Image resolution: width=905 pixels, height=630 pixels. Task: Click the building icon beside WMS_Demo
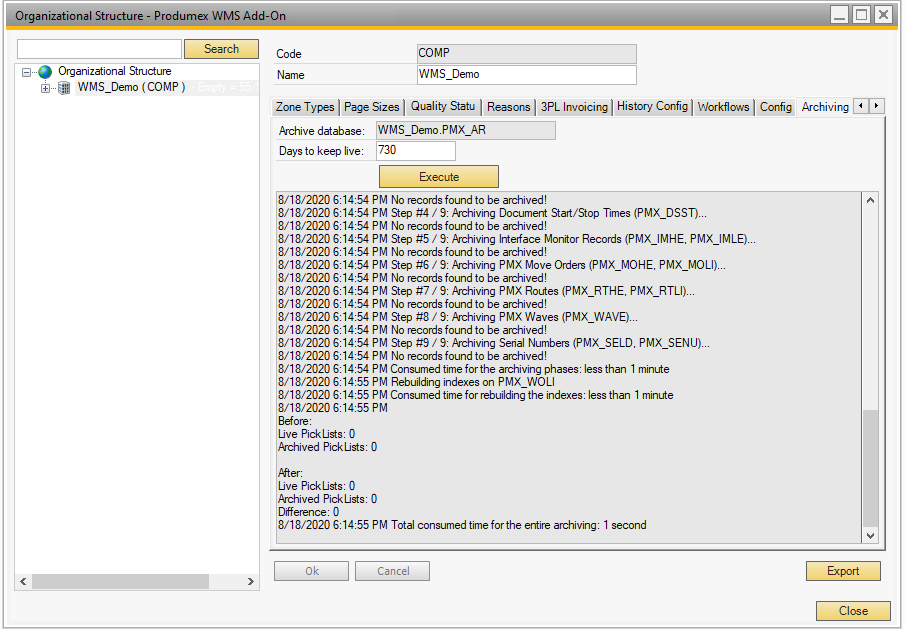pos(62,87)
